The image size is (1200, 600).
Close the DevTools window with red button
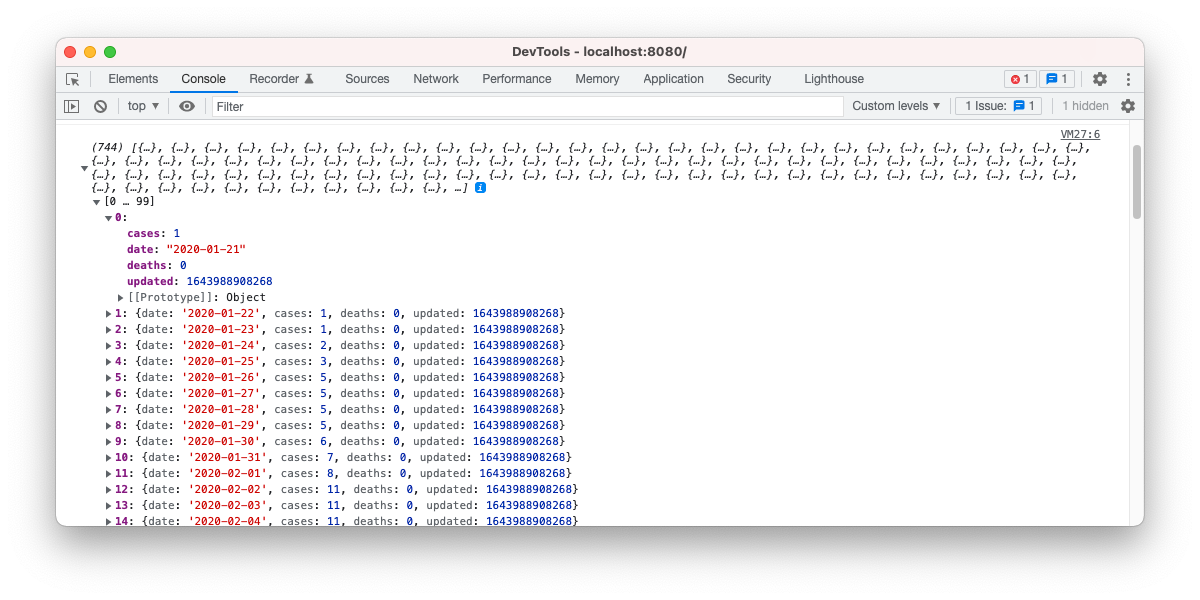(x=70, y=52)
